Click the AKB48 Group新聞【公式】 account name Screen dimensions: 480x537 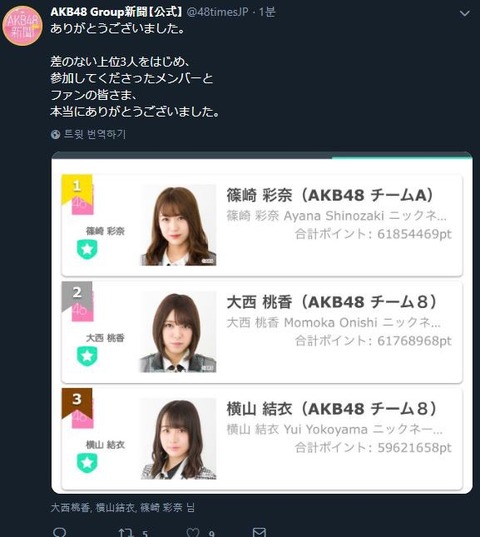coord(116,12)
